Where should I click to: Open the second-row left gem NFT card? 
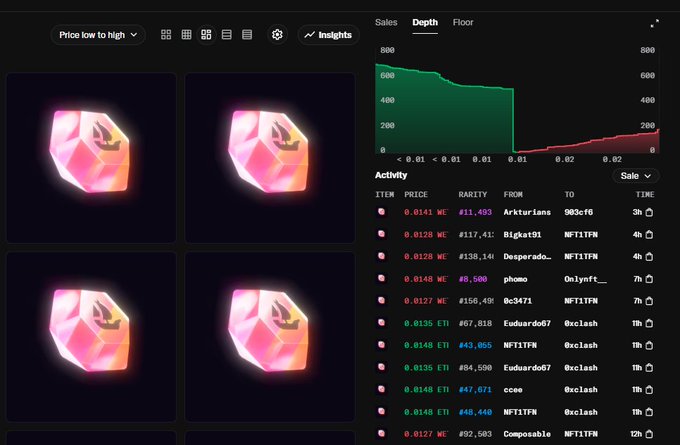(x=91, y=337)
